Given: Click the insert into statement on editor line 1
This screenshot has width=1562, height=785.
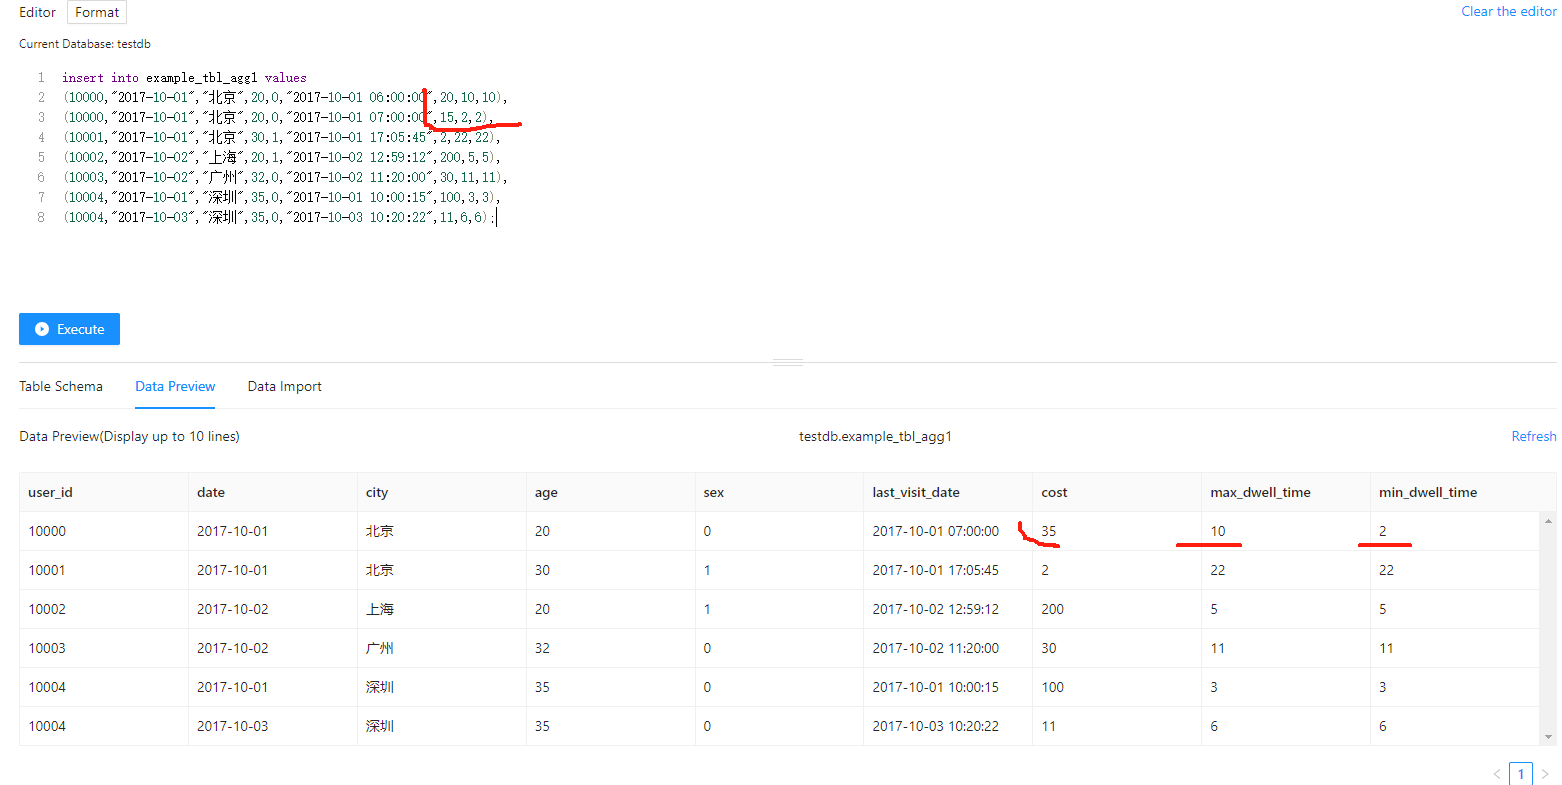Looking at the screenshot, I should 184,77.
